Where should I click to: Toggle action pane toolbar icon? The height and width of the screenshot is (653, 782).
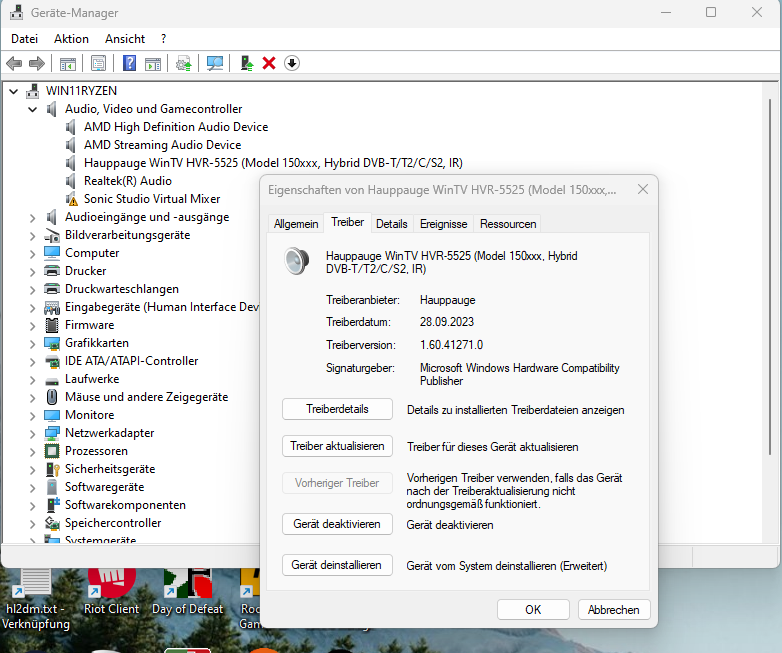(x=153, y=64)
